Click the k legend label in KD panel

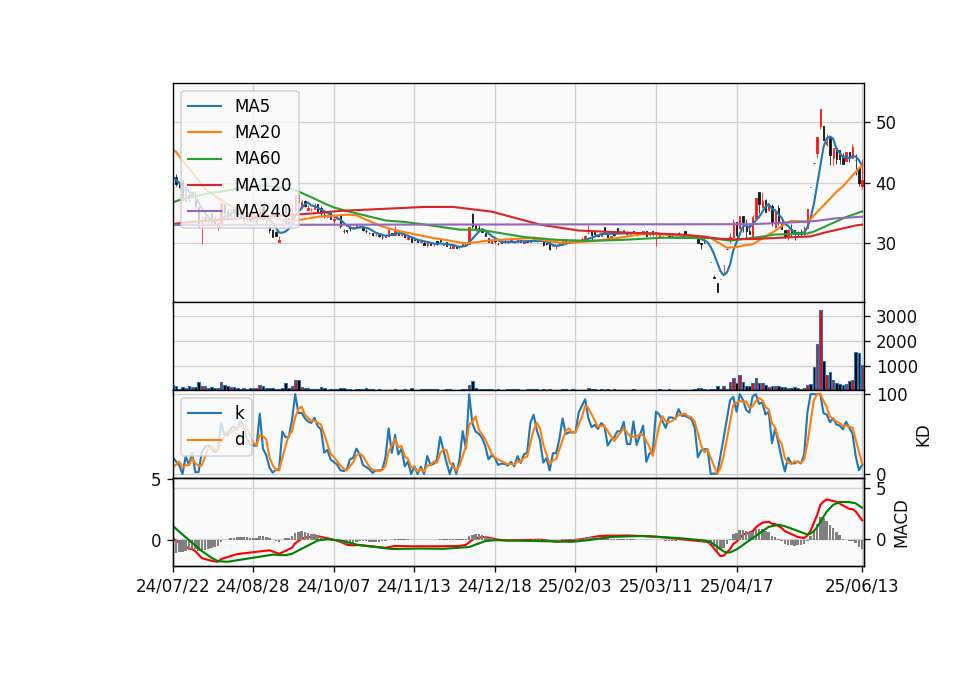pyautogui.click(x=239, y=413)
